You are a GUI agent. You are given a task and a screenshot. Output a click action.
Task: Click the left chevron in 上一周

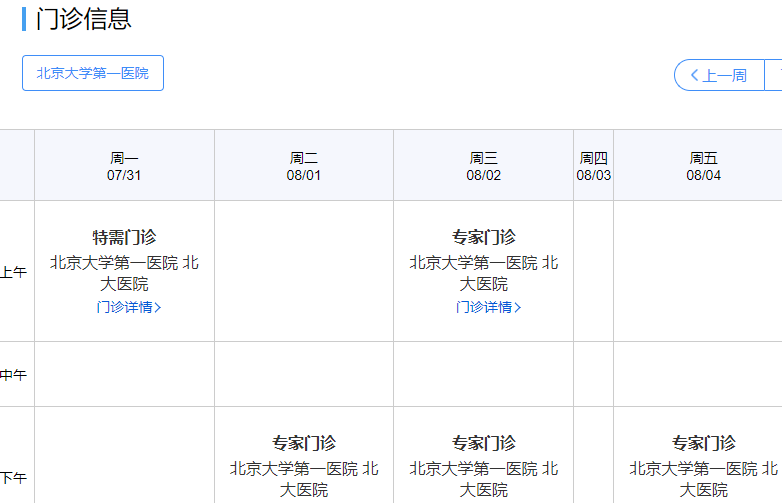coord(694,75)
